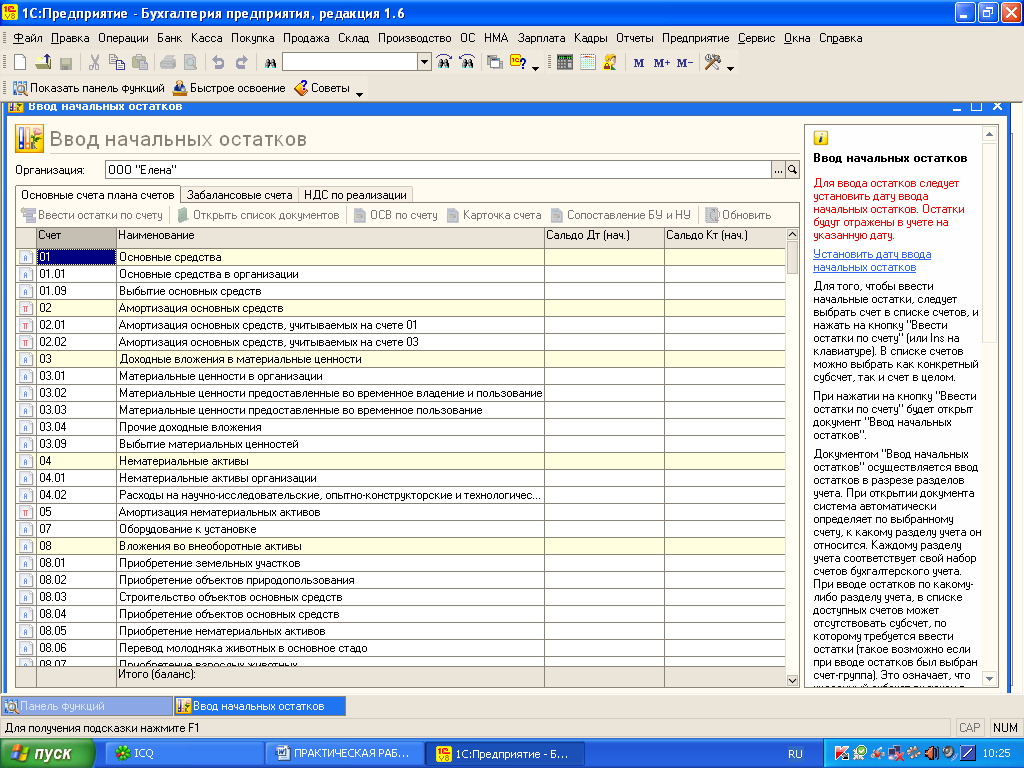Click the Copy toolbar icon

click(x=117, y=63)
